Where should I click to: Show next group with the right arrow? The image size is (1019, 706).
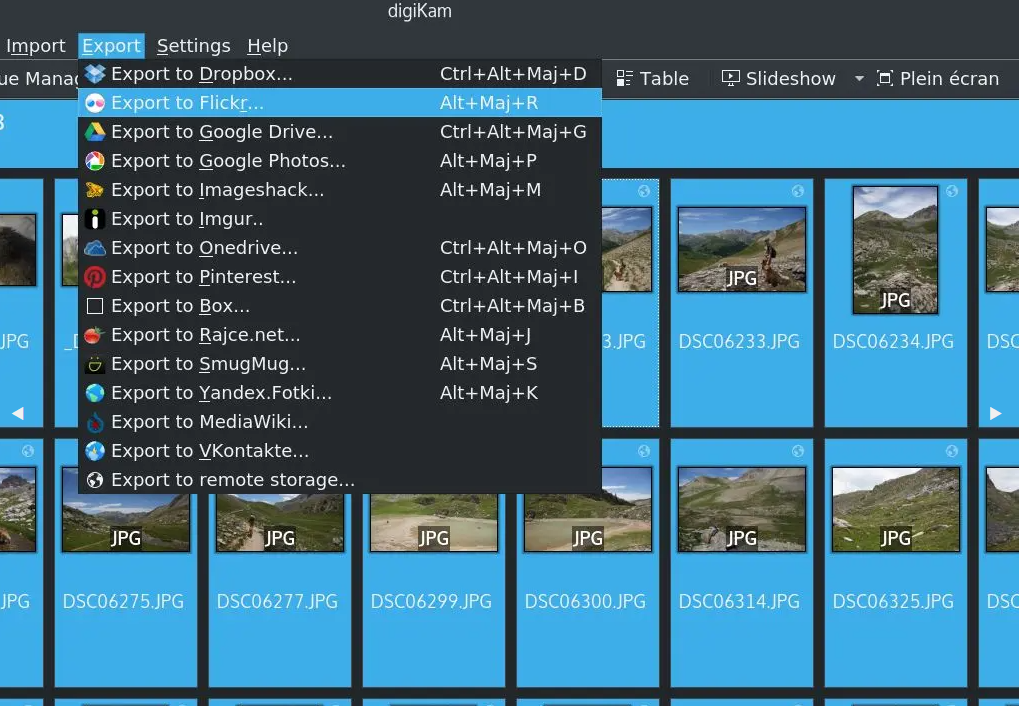tap(995, 413)
